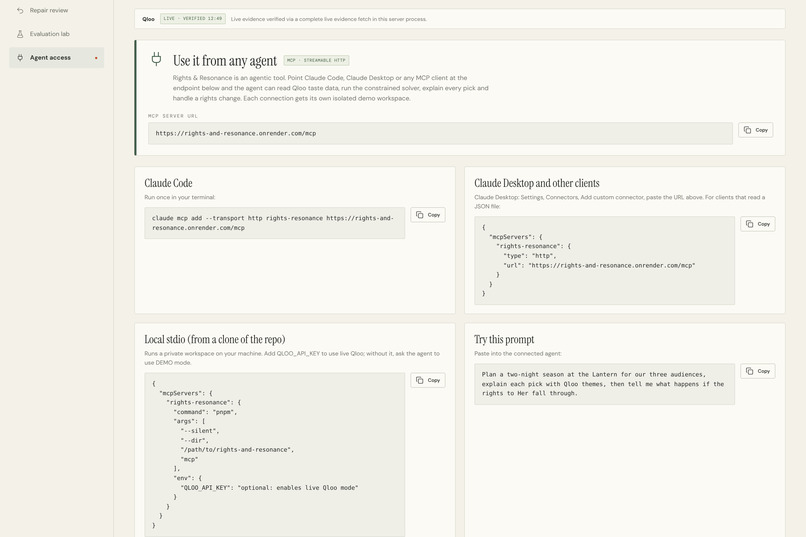Click the Run once in your terminal text

coord(179,197)
